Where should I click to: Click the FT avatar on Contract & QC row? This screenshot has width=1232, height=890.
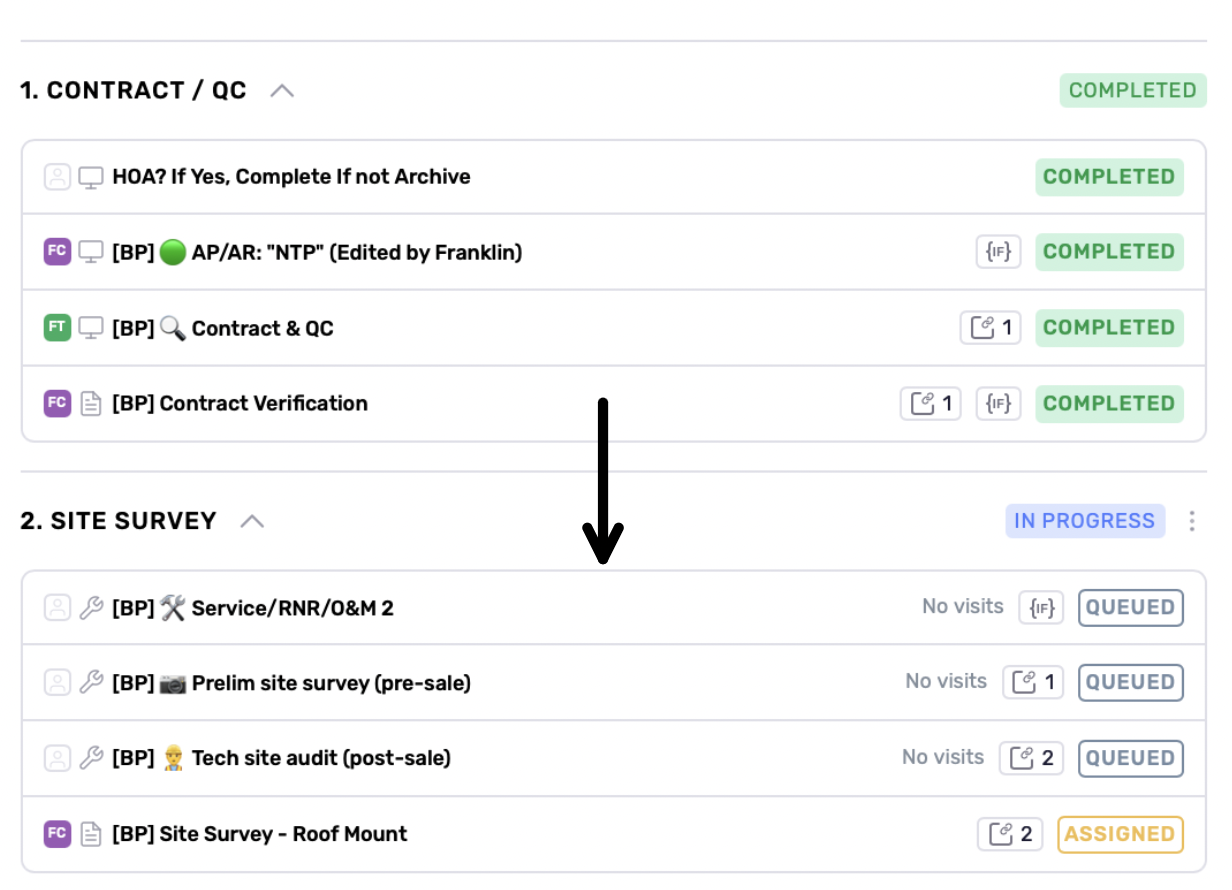[58, 328]
